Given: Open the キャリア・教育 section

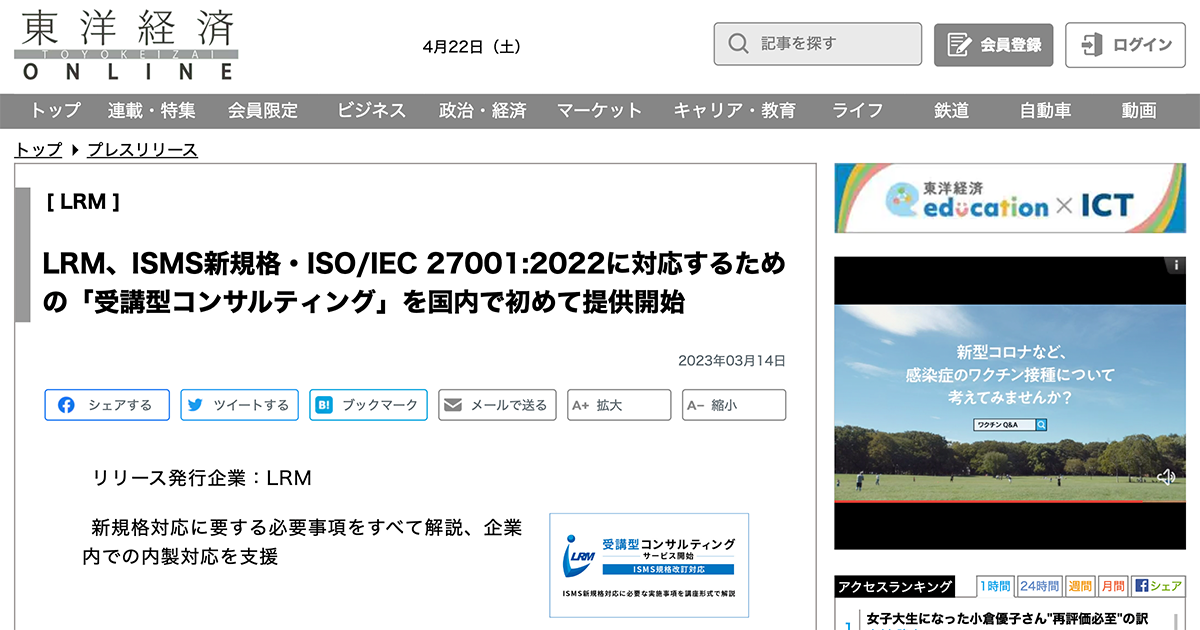Looking at the screenshot, I should [735, 111].
